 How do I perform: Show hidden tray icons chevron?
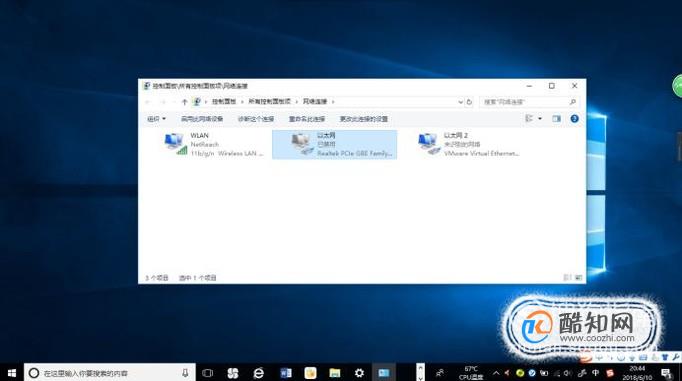(496, 373)
